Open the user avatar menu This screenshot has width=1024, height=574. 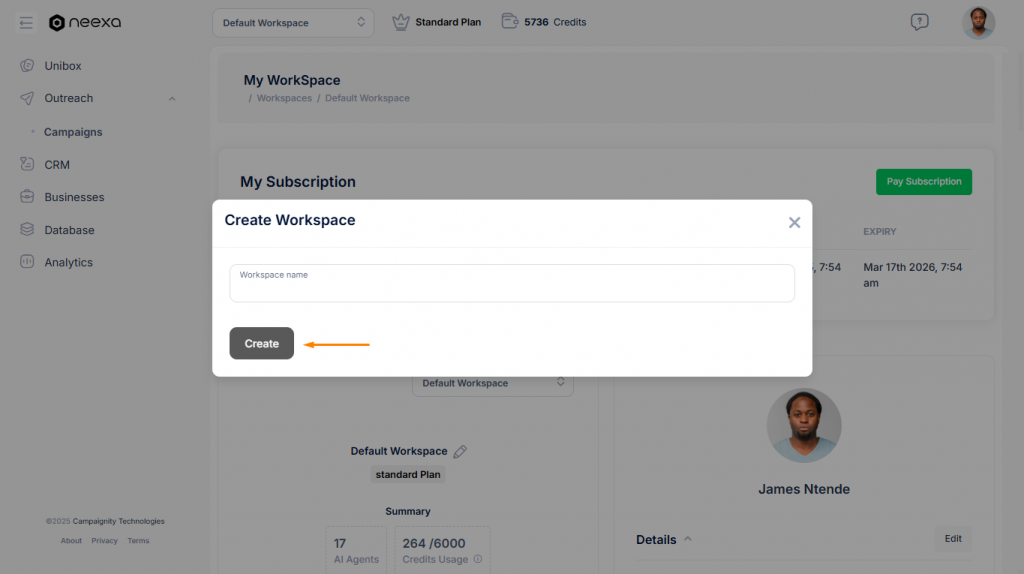tap(978, 23)
